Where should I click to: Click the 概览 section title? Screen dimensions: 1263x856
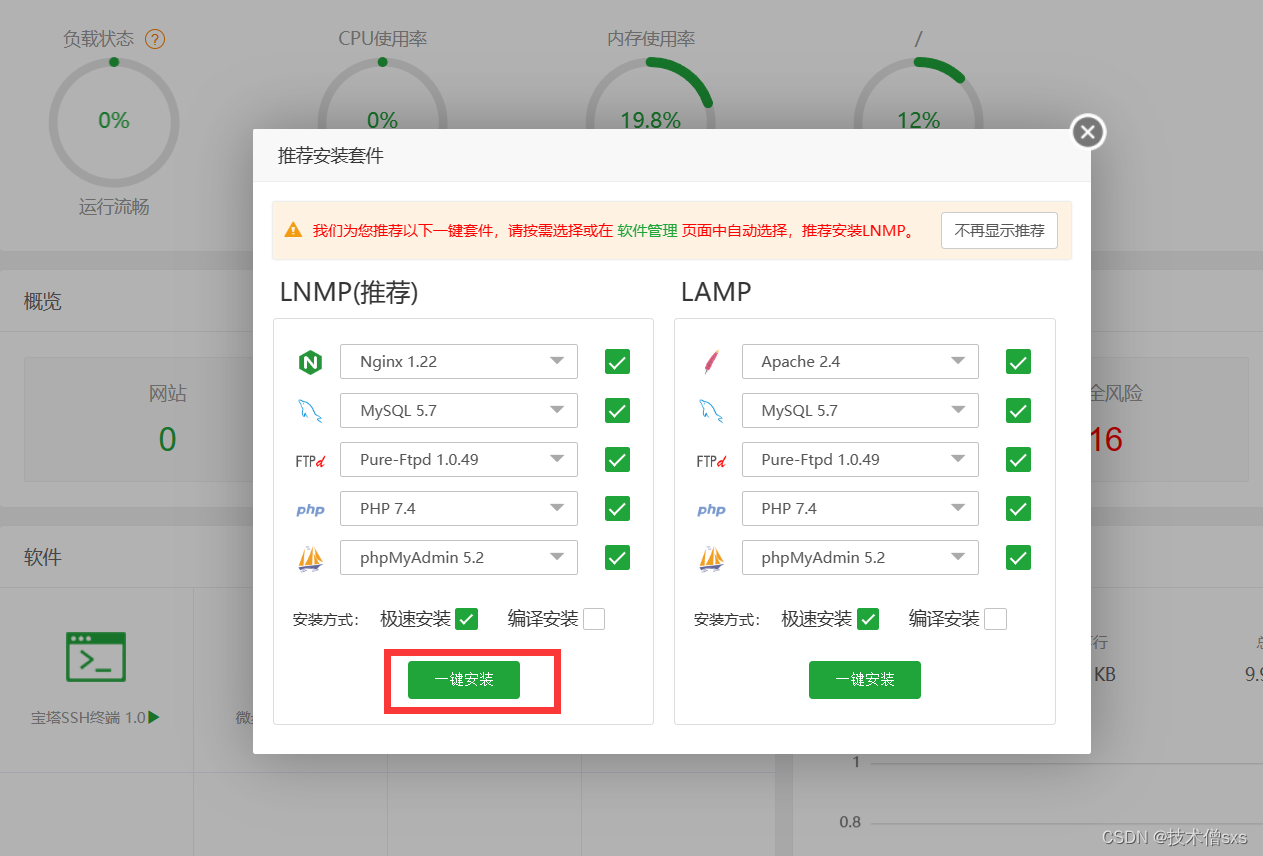pos(43,301)
